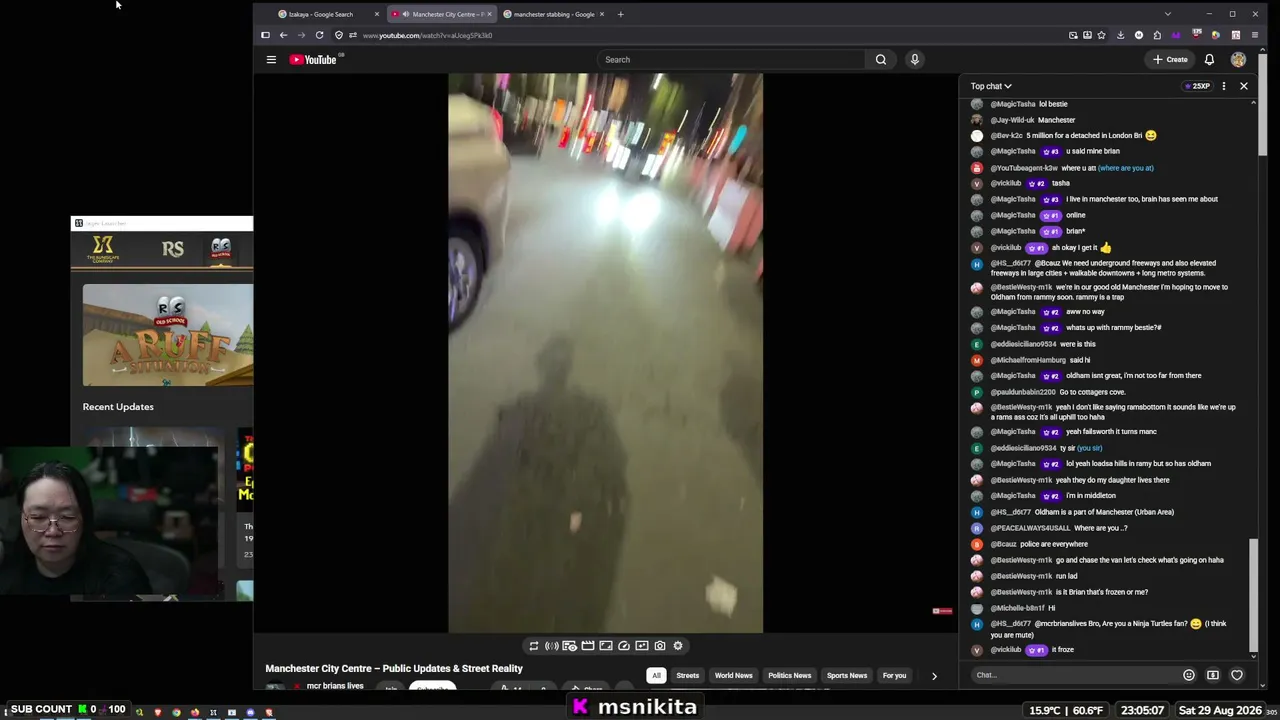
Task: Open the emoji picker in chat
Action: tap(1189, 675)
